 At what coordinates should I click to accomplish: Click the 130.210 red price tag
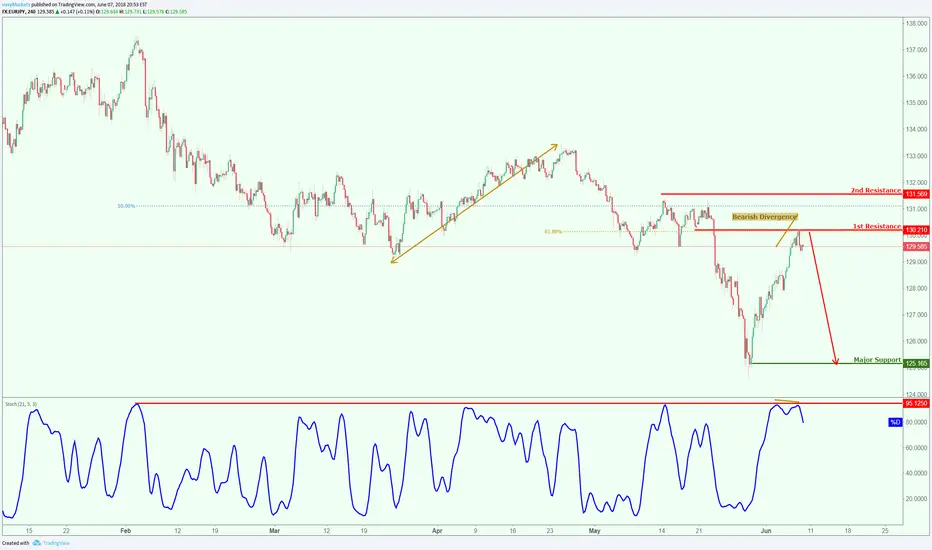[915, 230]
